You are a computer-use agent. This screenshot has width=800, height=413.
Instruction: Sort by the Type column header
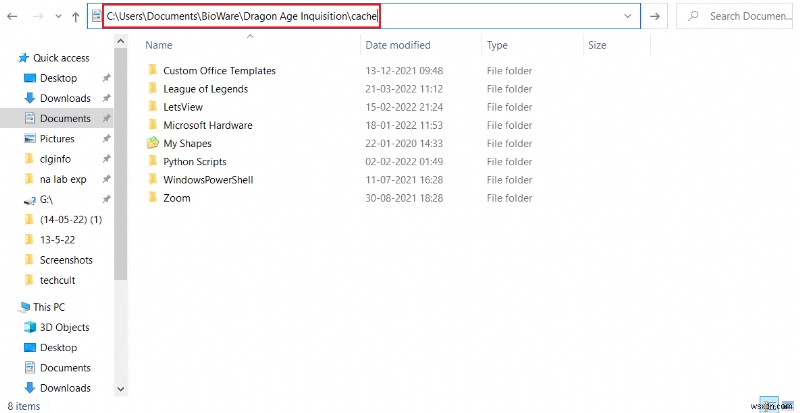pyautogui.click(x=497, y=46)
